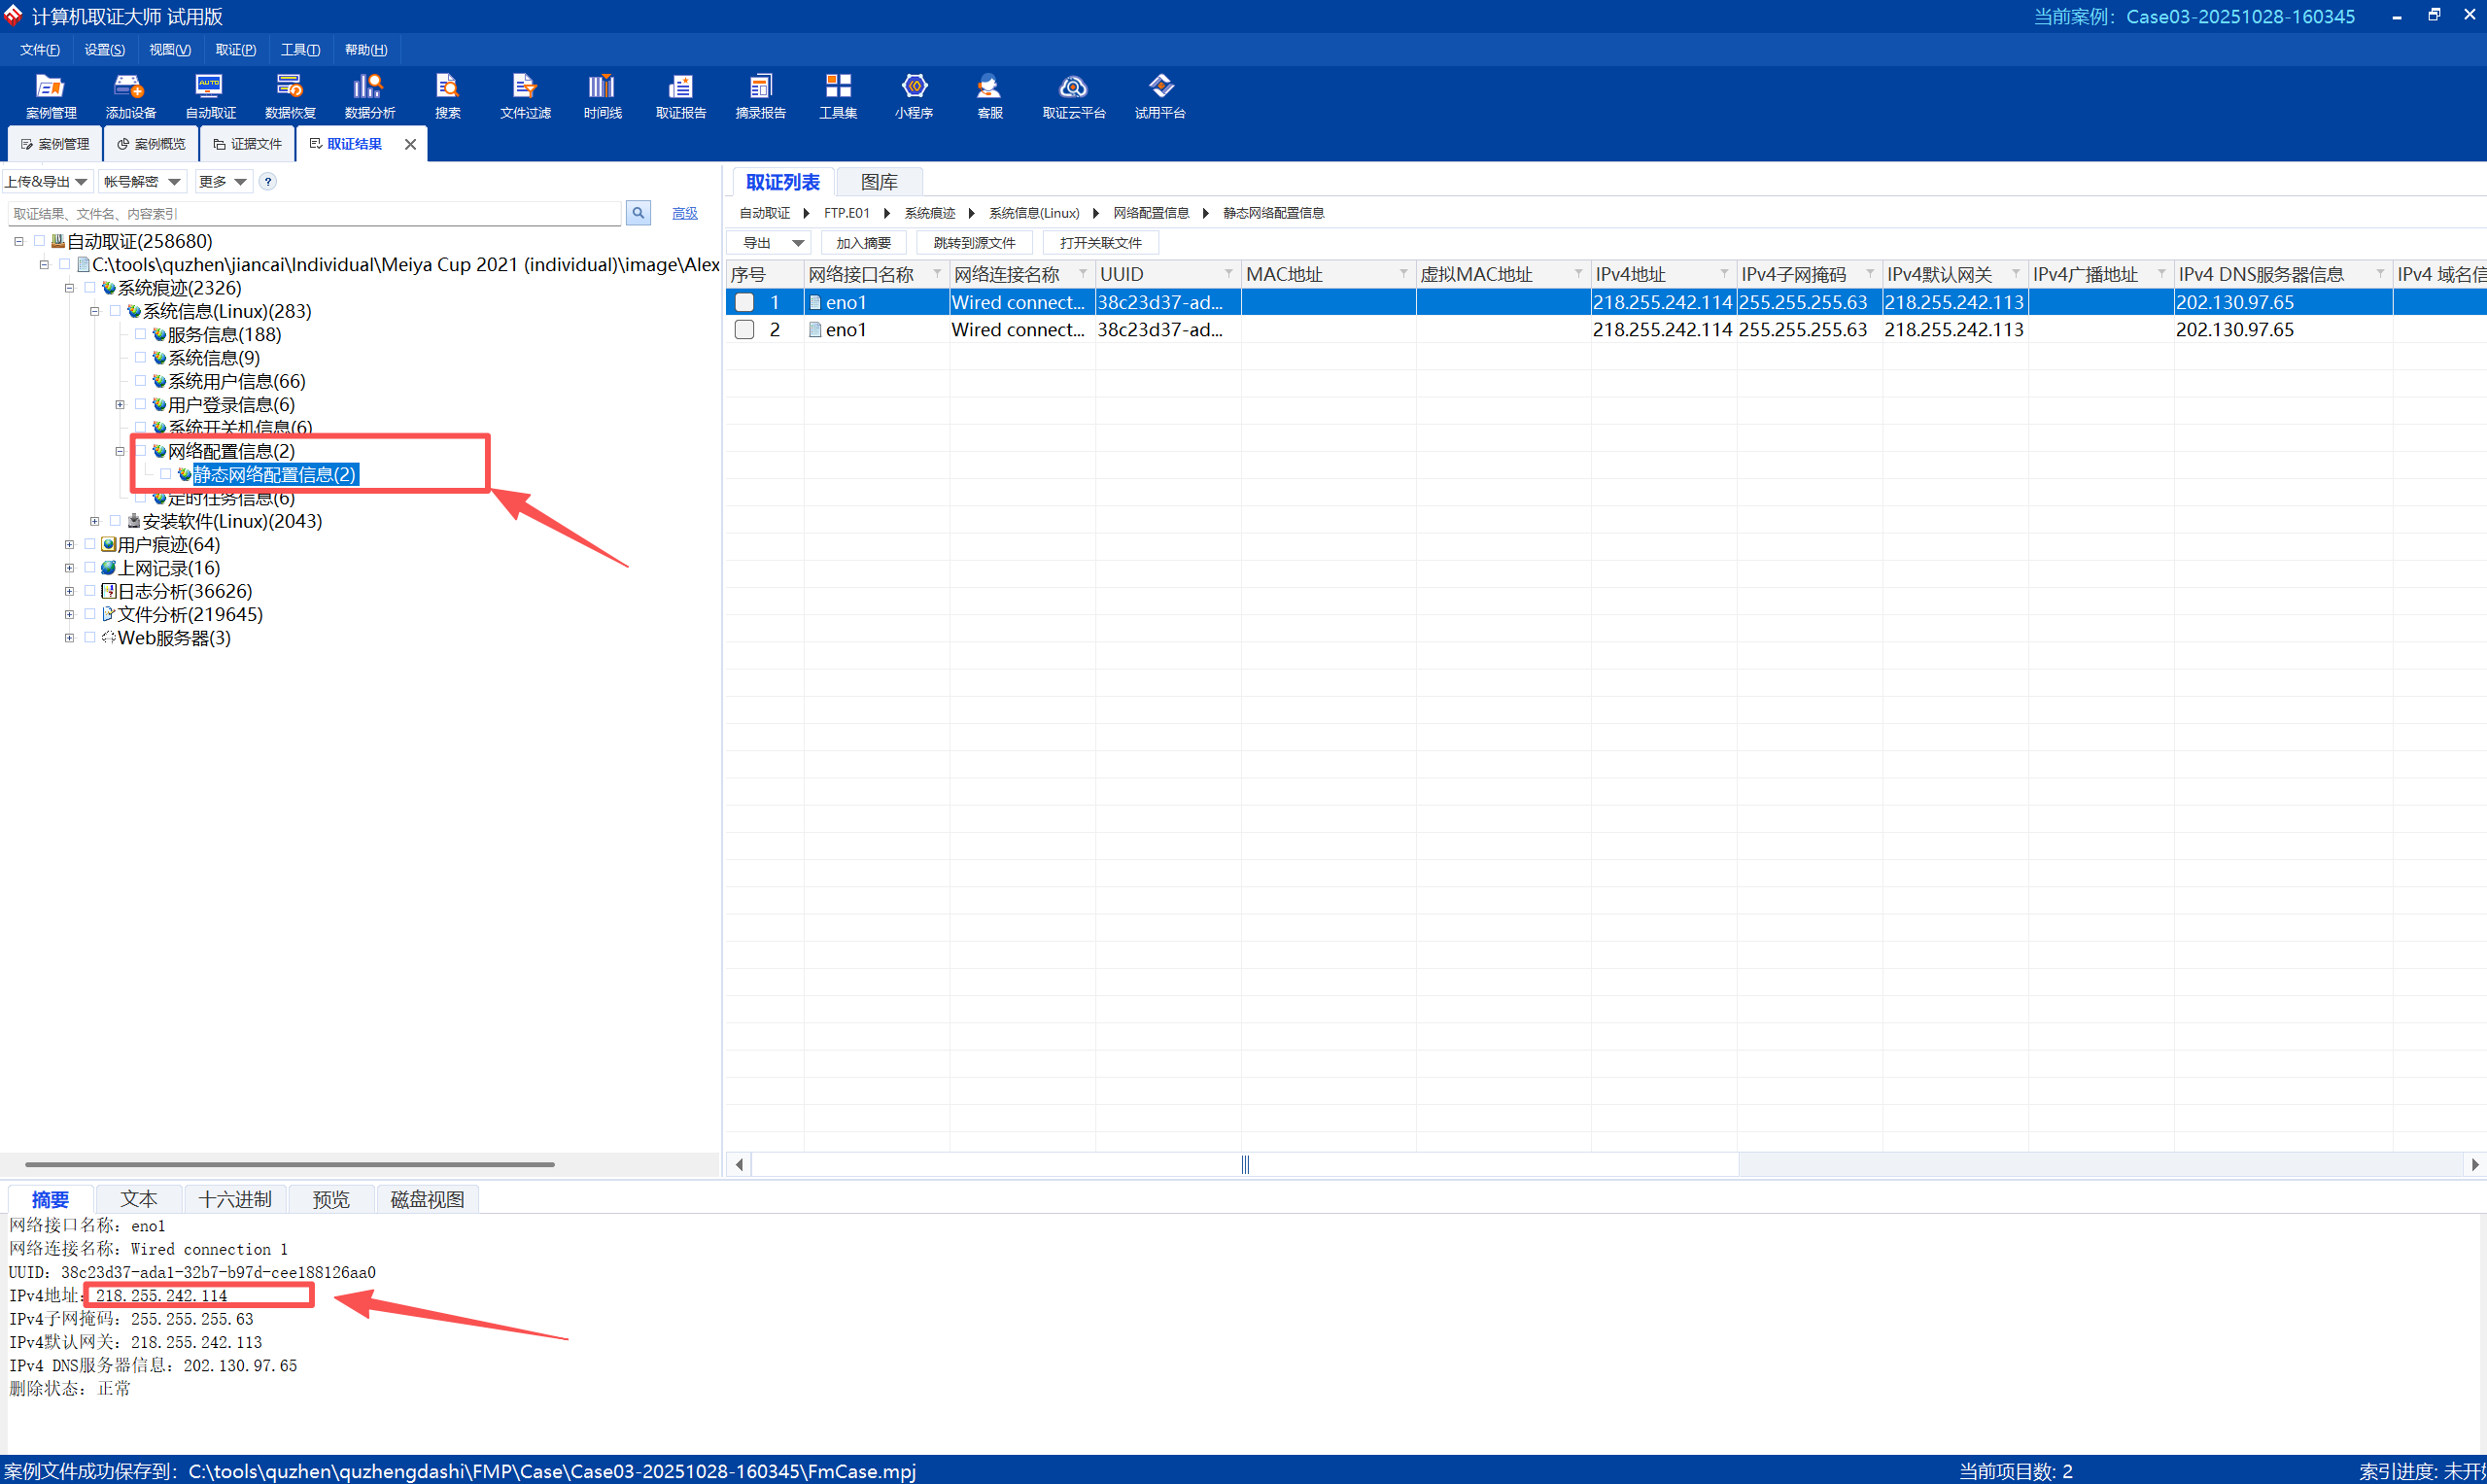The image size is (2487, 1484).
Task: Open the 导出 dropdown arrow
Action: [x=798, y=243]
